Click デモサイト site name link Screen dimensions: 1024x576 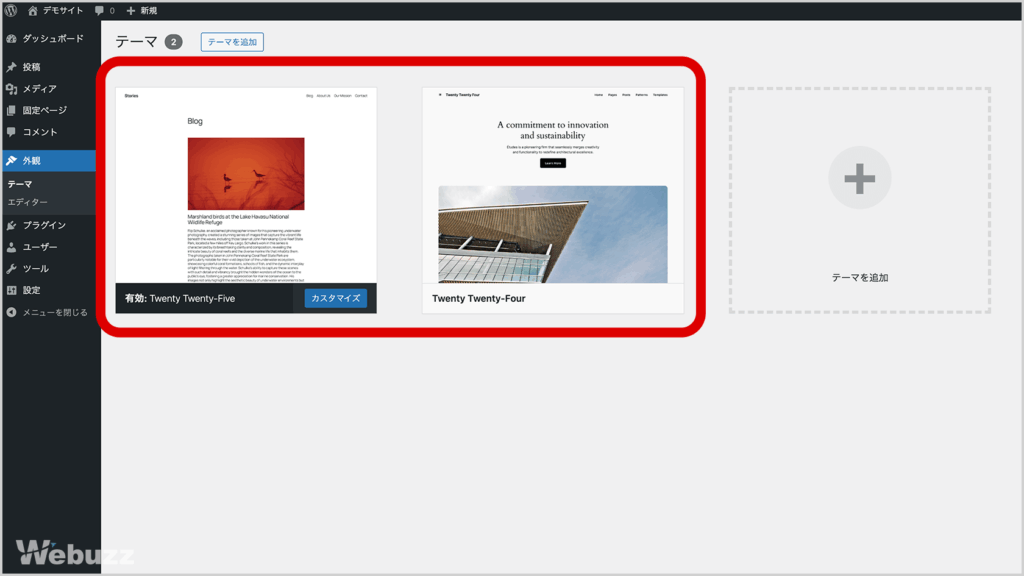pos(63,10)
